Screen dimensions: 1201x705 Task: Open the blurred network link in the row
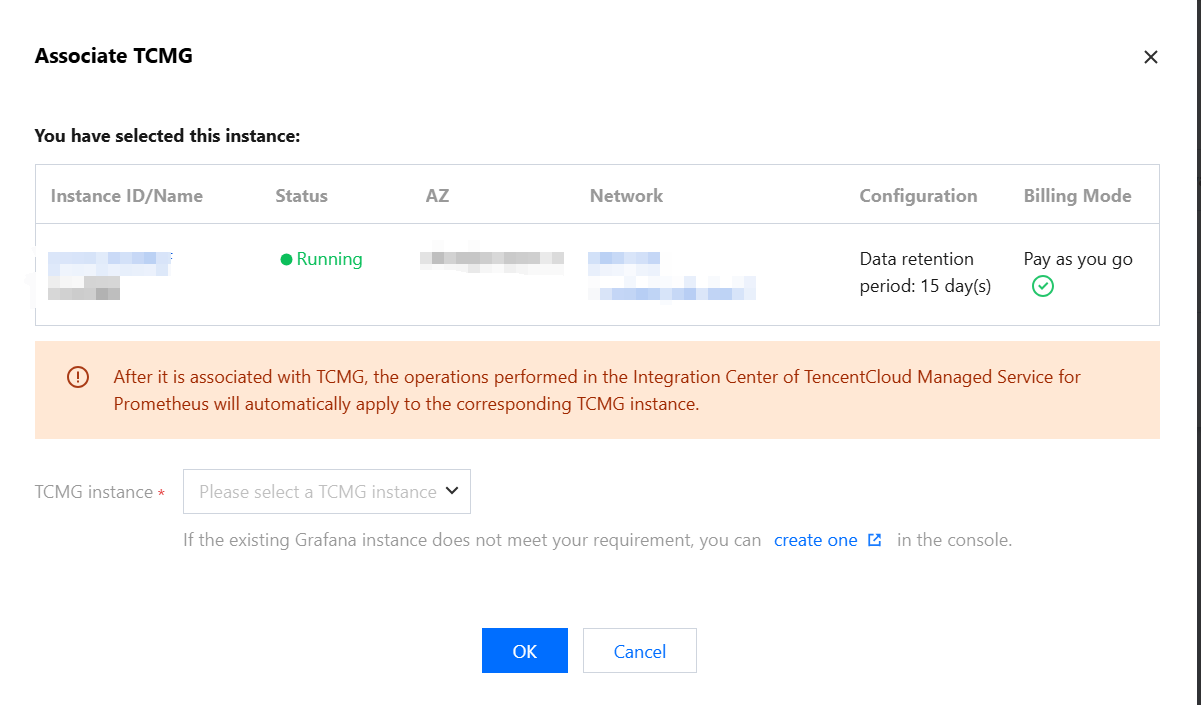point(624,260)
